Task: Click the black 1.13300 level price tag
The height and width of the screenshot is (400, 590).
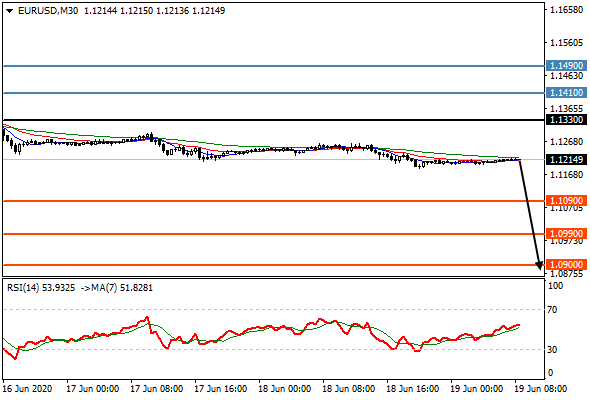Action: click(566, 120)
